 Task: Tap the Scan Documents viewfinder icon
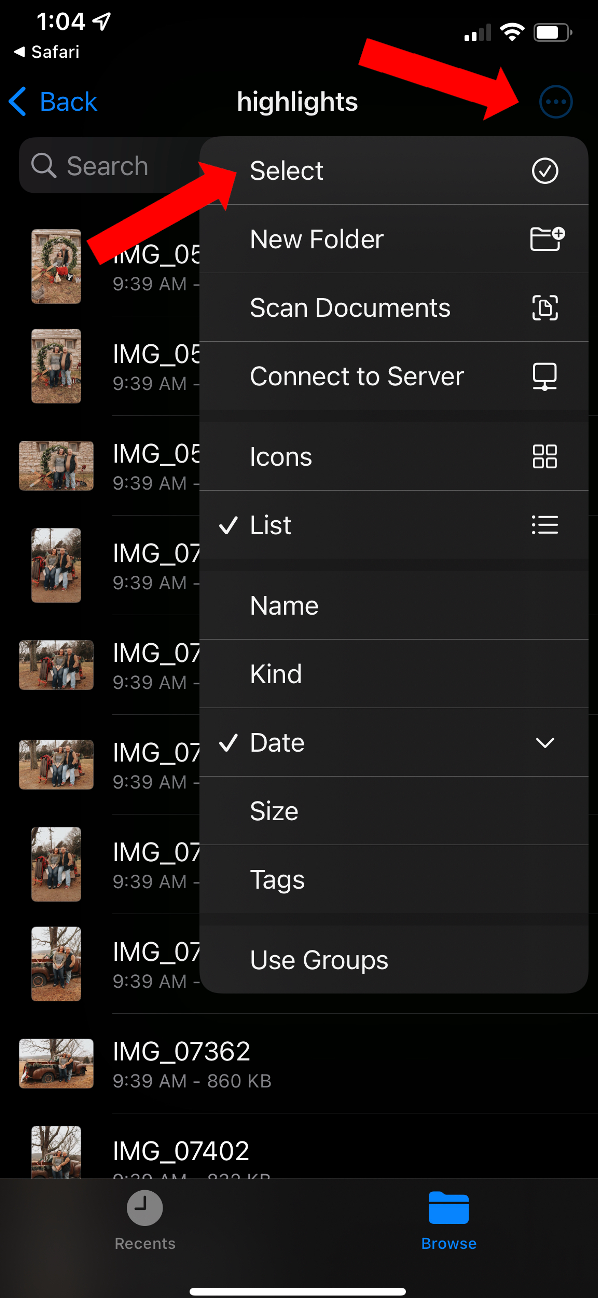click(545, 308)
